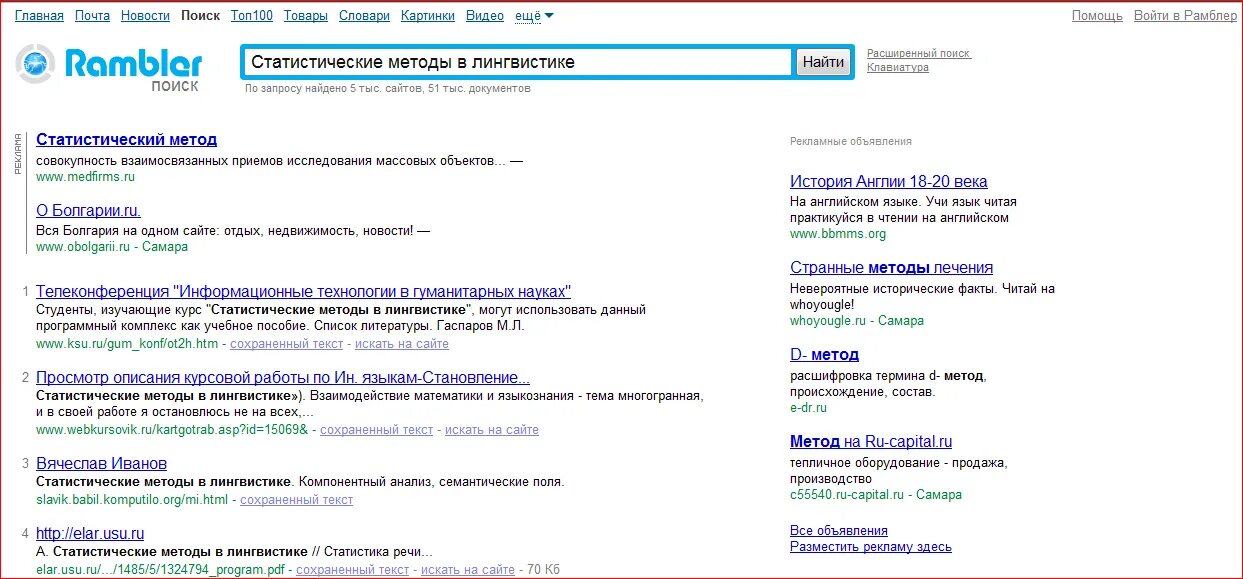Click the Помощь link

[1097, 16]
